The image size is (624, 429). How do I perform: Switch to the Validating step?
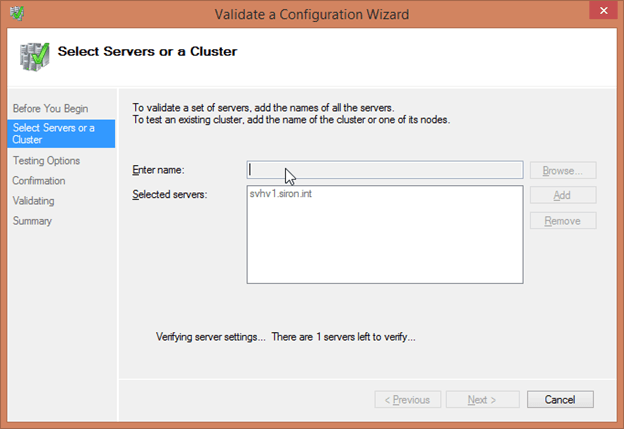pos(33,201)
